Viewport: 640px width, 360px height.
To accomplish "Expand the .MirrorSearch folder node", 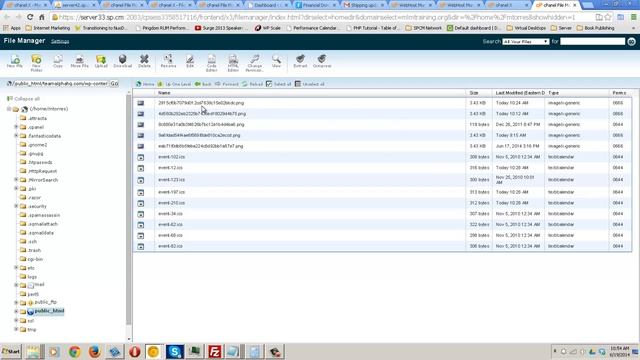I will click(x=16, y=180).
